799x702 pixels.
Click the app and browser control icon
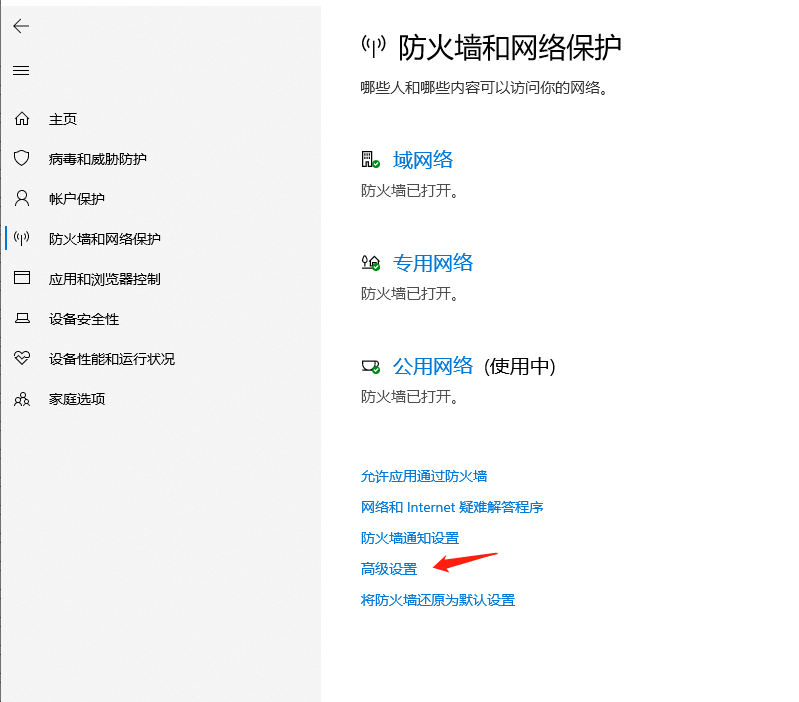22,279
